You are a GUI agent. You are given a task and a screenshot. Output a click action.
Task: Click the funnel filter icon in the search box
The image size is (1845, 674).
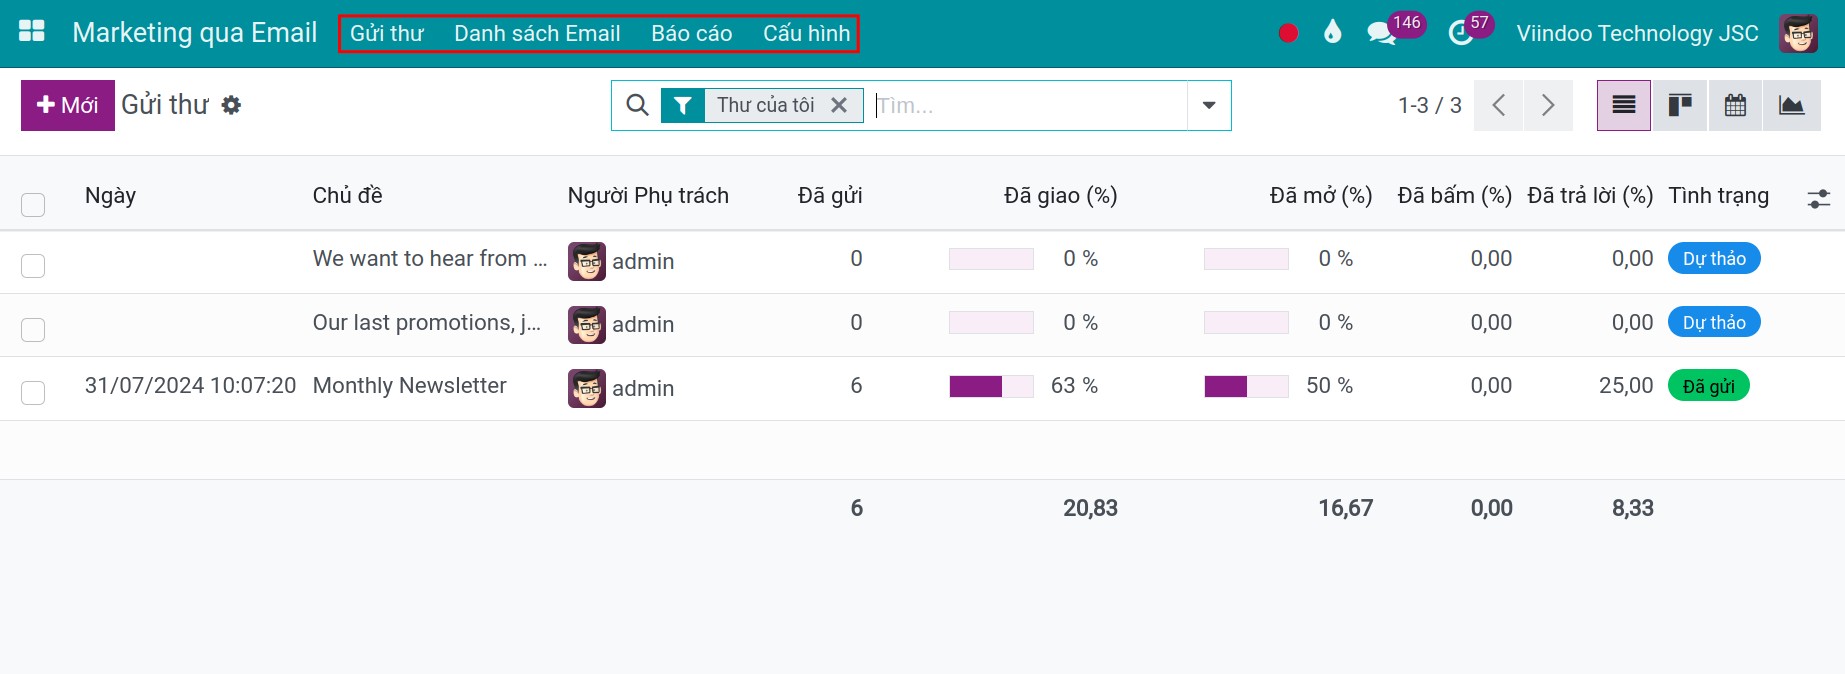point(682,105)
